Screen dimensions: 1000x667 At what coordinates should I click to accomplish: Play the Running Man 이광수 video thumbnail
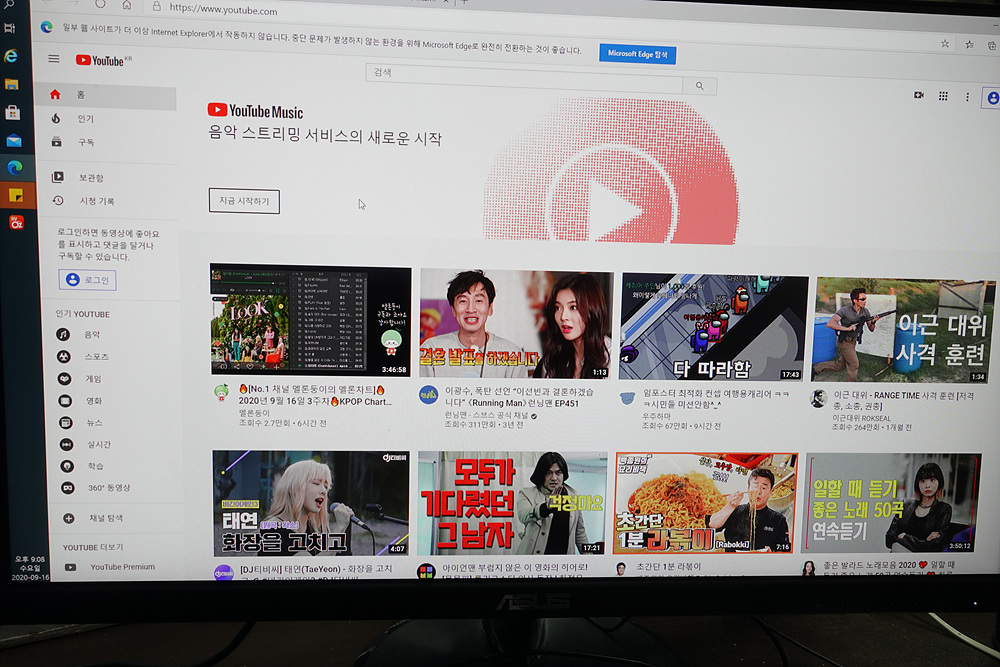(516, 324)
